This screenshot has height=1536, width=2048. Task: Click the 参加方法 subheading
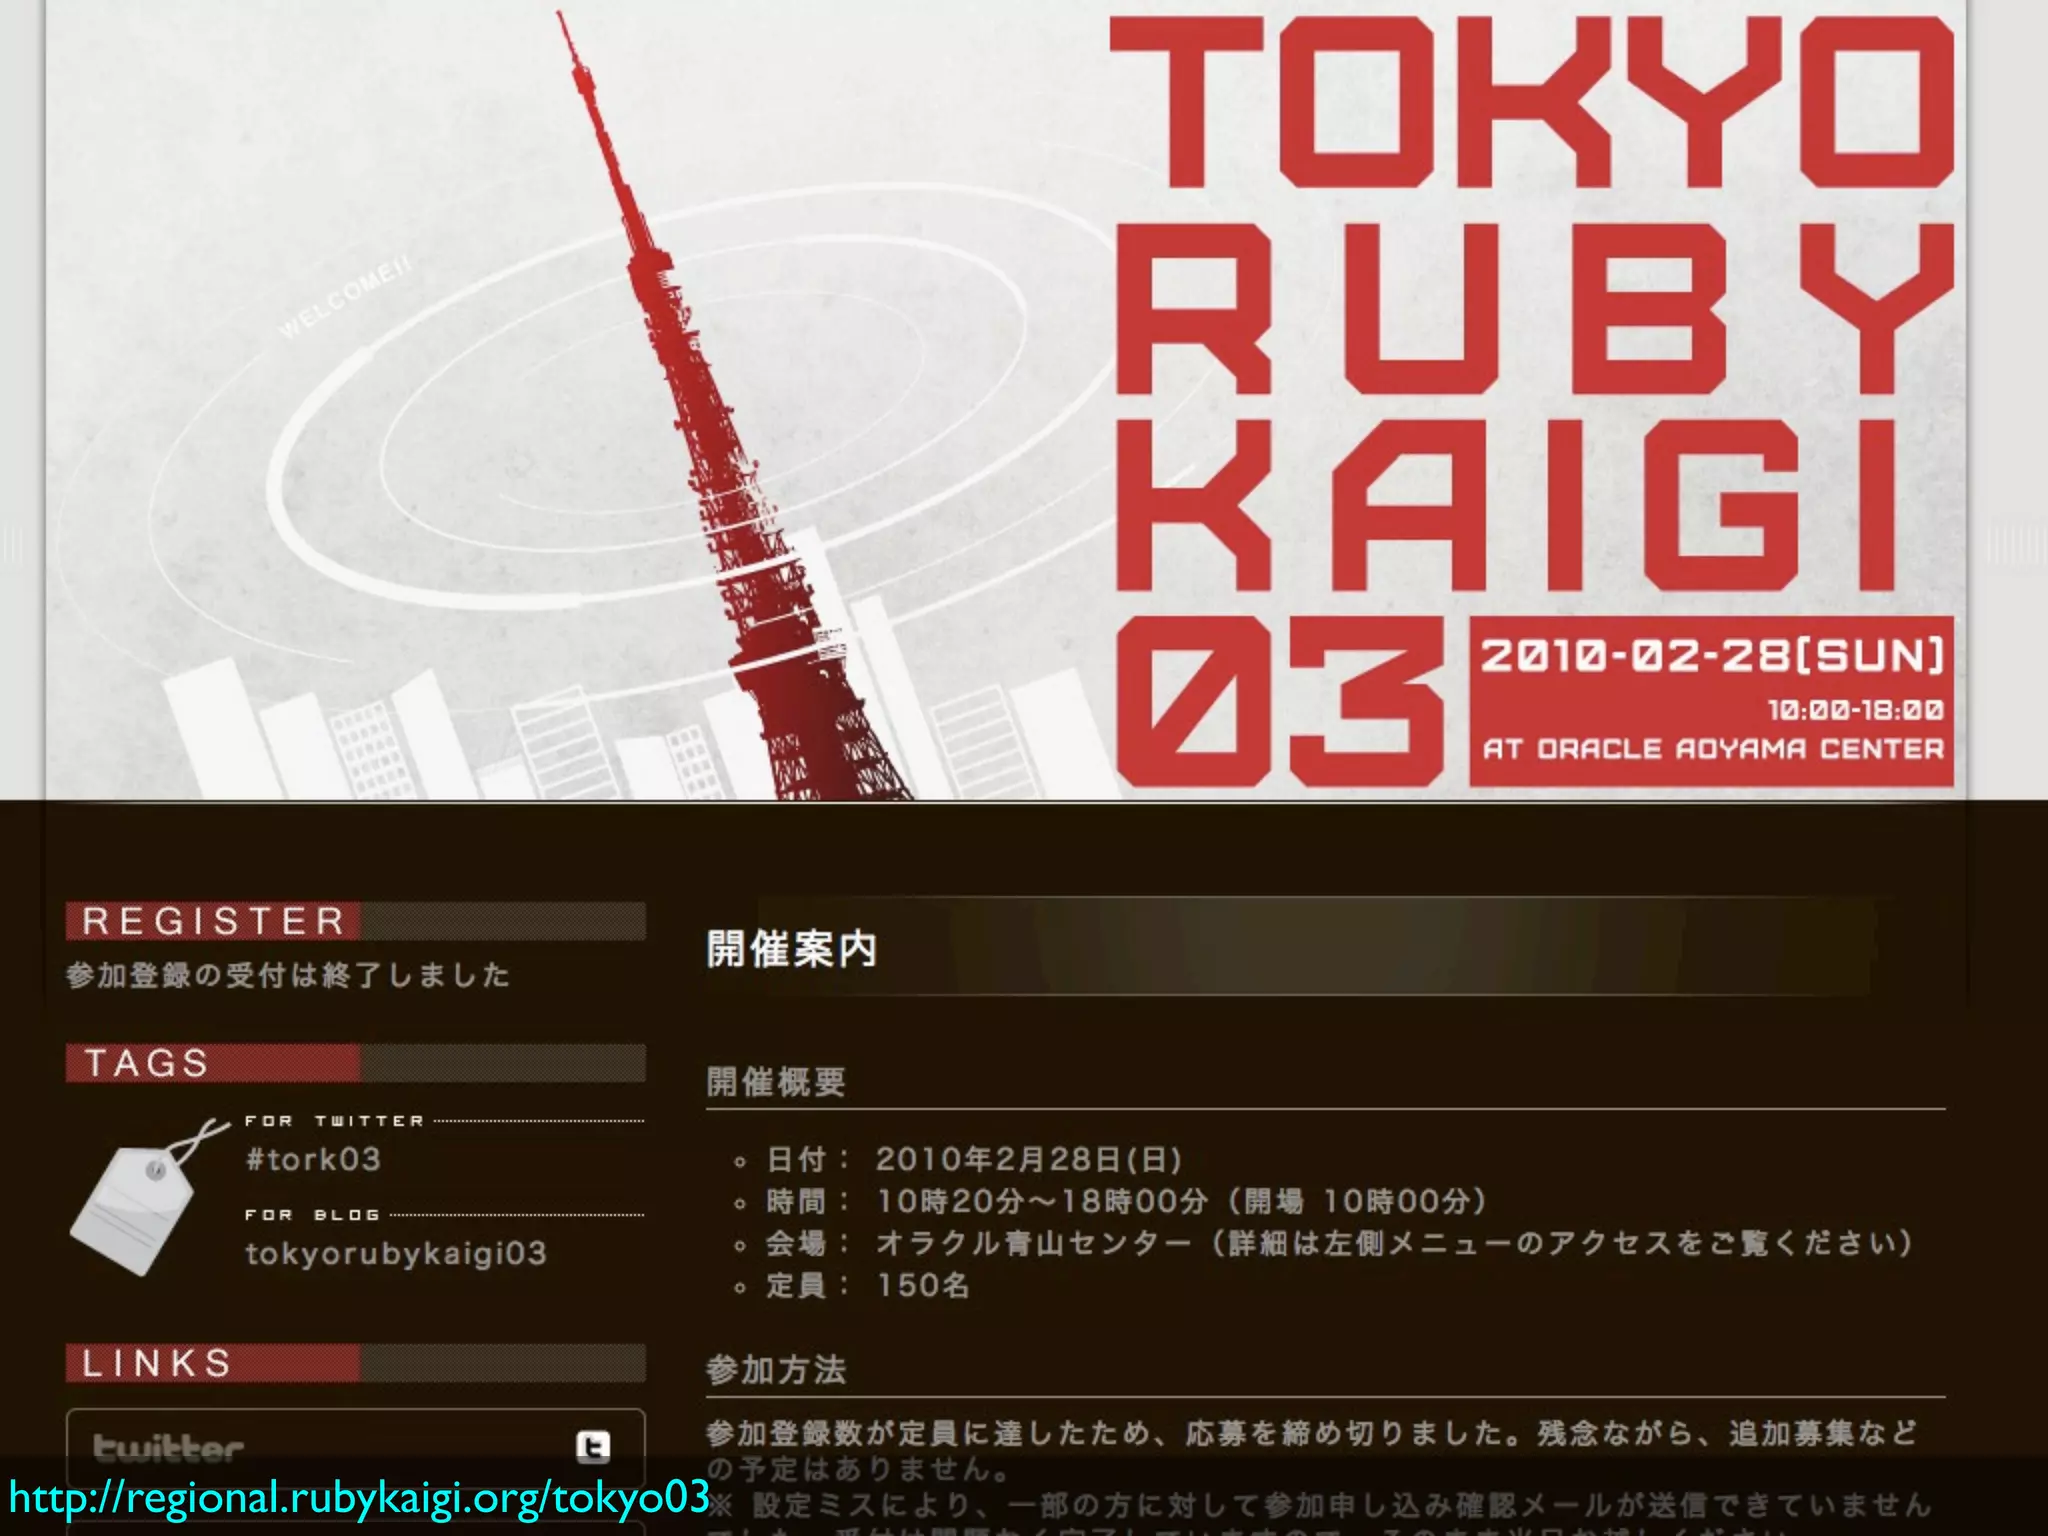pyautogui.click(x=776, y=1369)
